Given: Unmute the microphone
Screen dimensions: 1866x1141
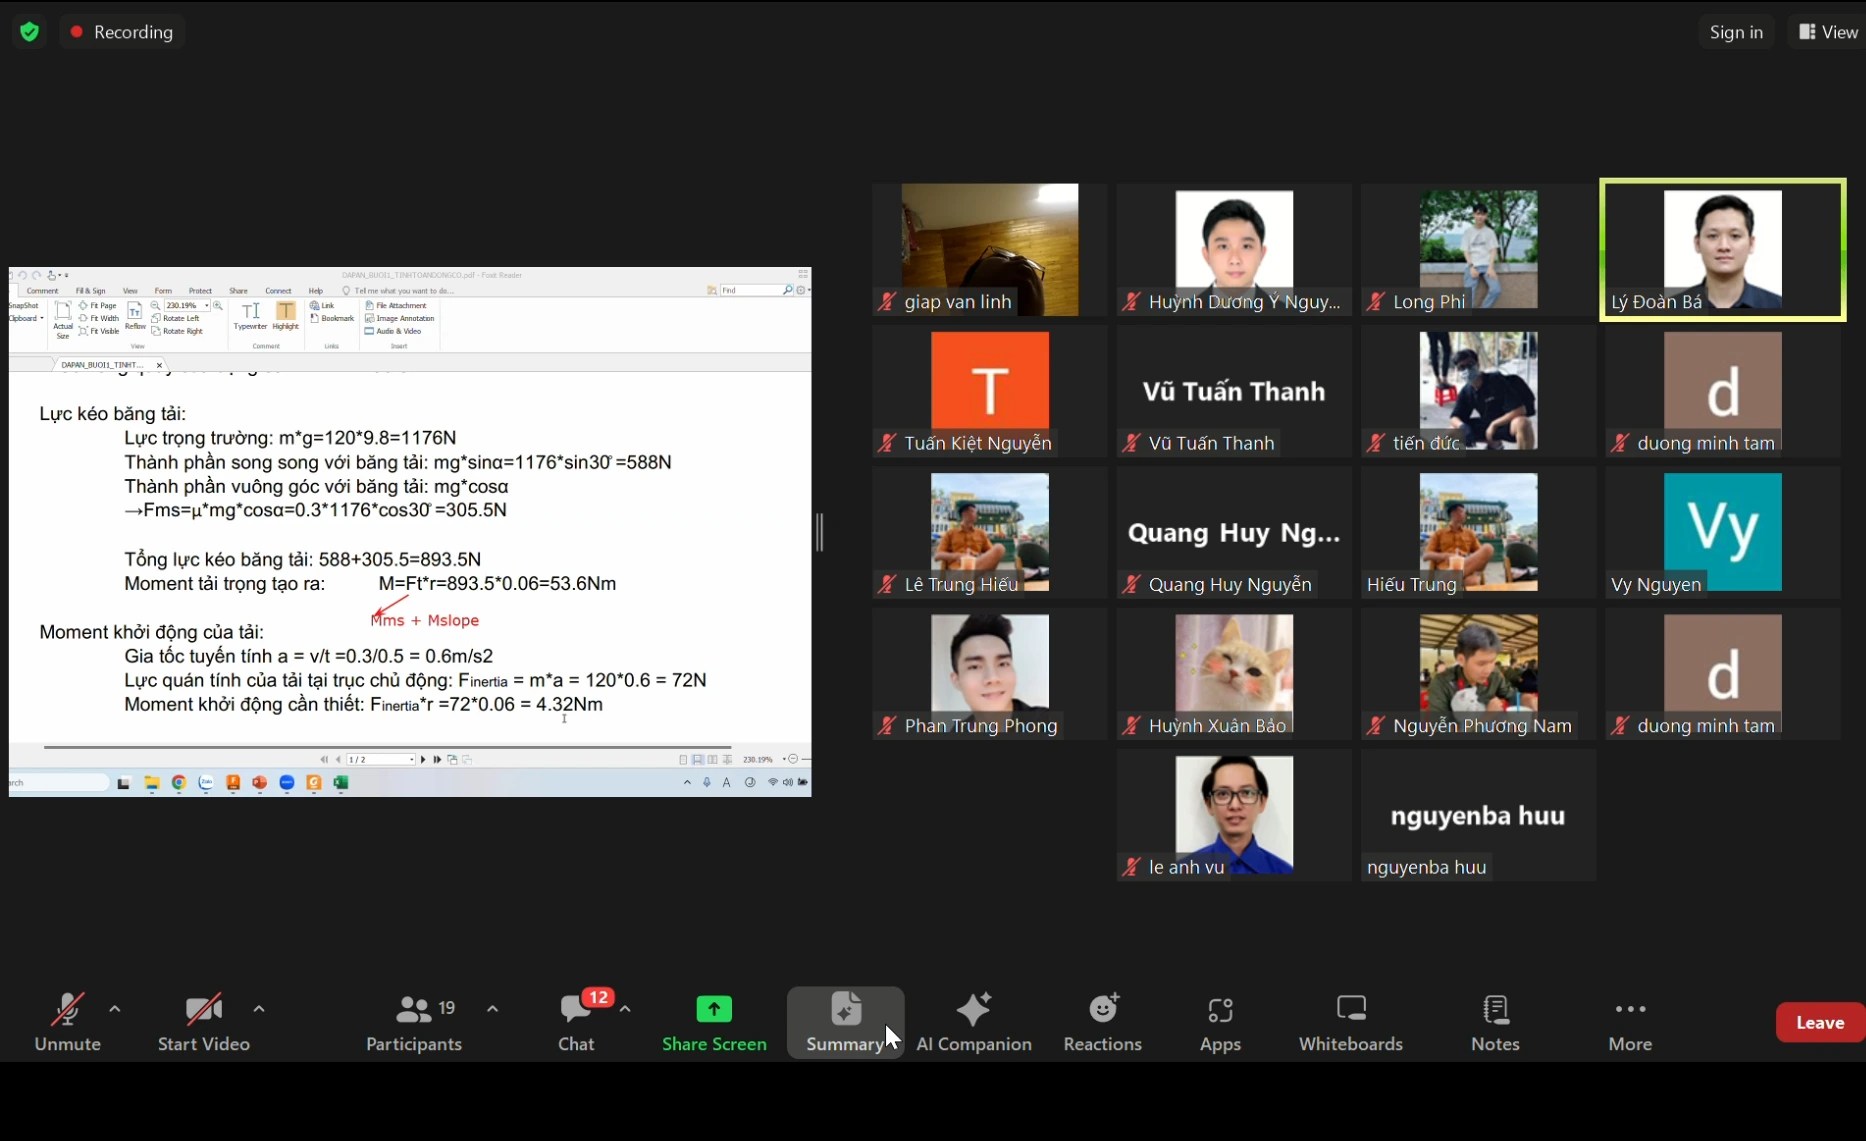Looking at the screenshot, I should coord(68,1022).
